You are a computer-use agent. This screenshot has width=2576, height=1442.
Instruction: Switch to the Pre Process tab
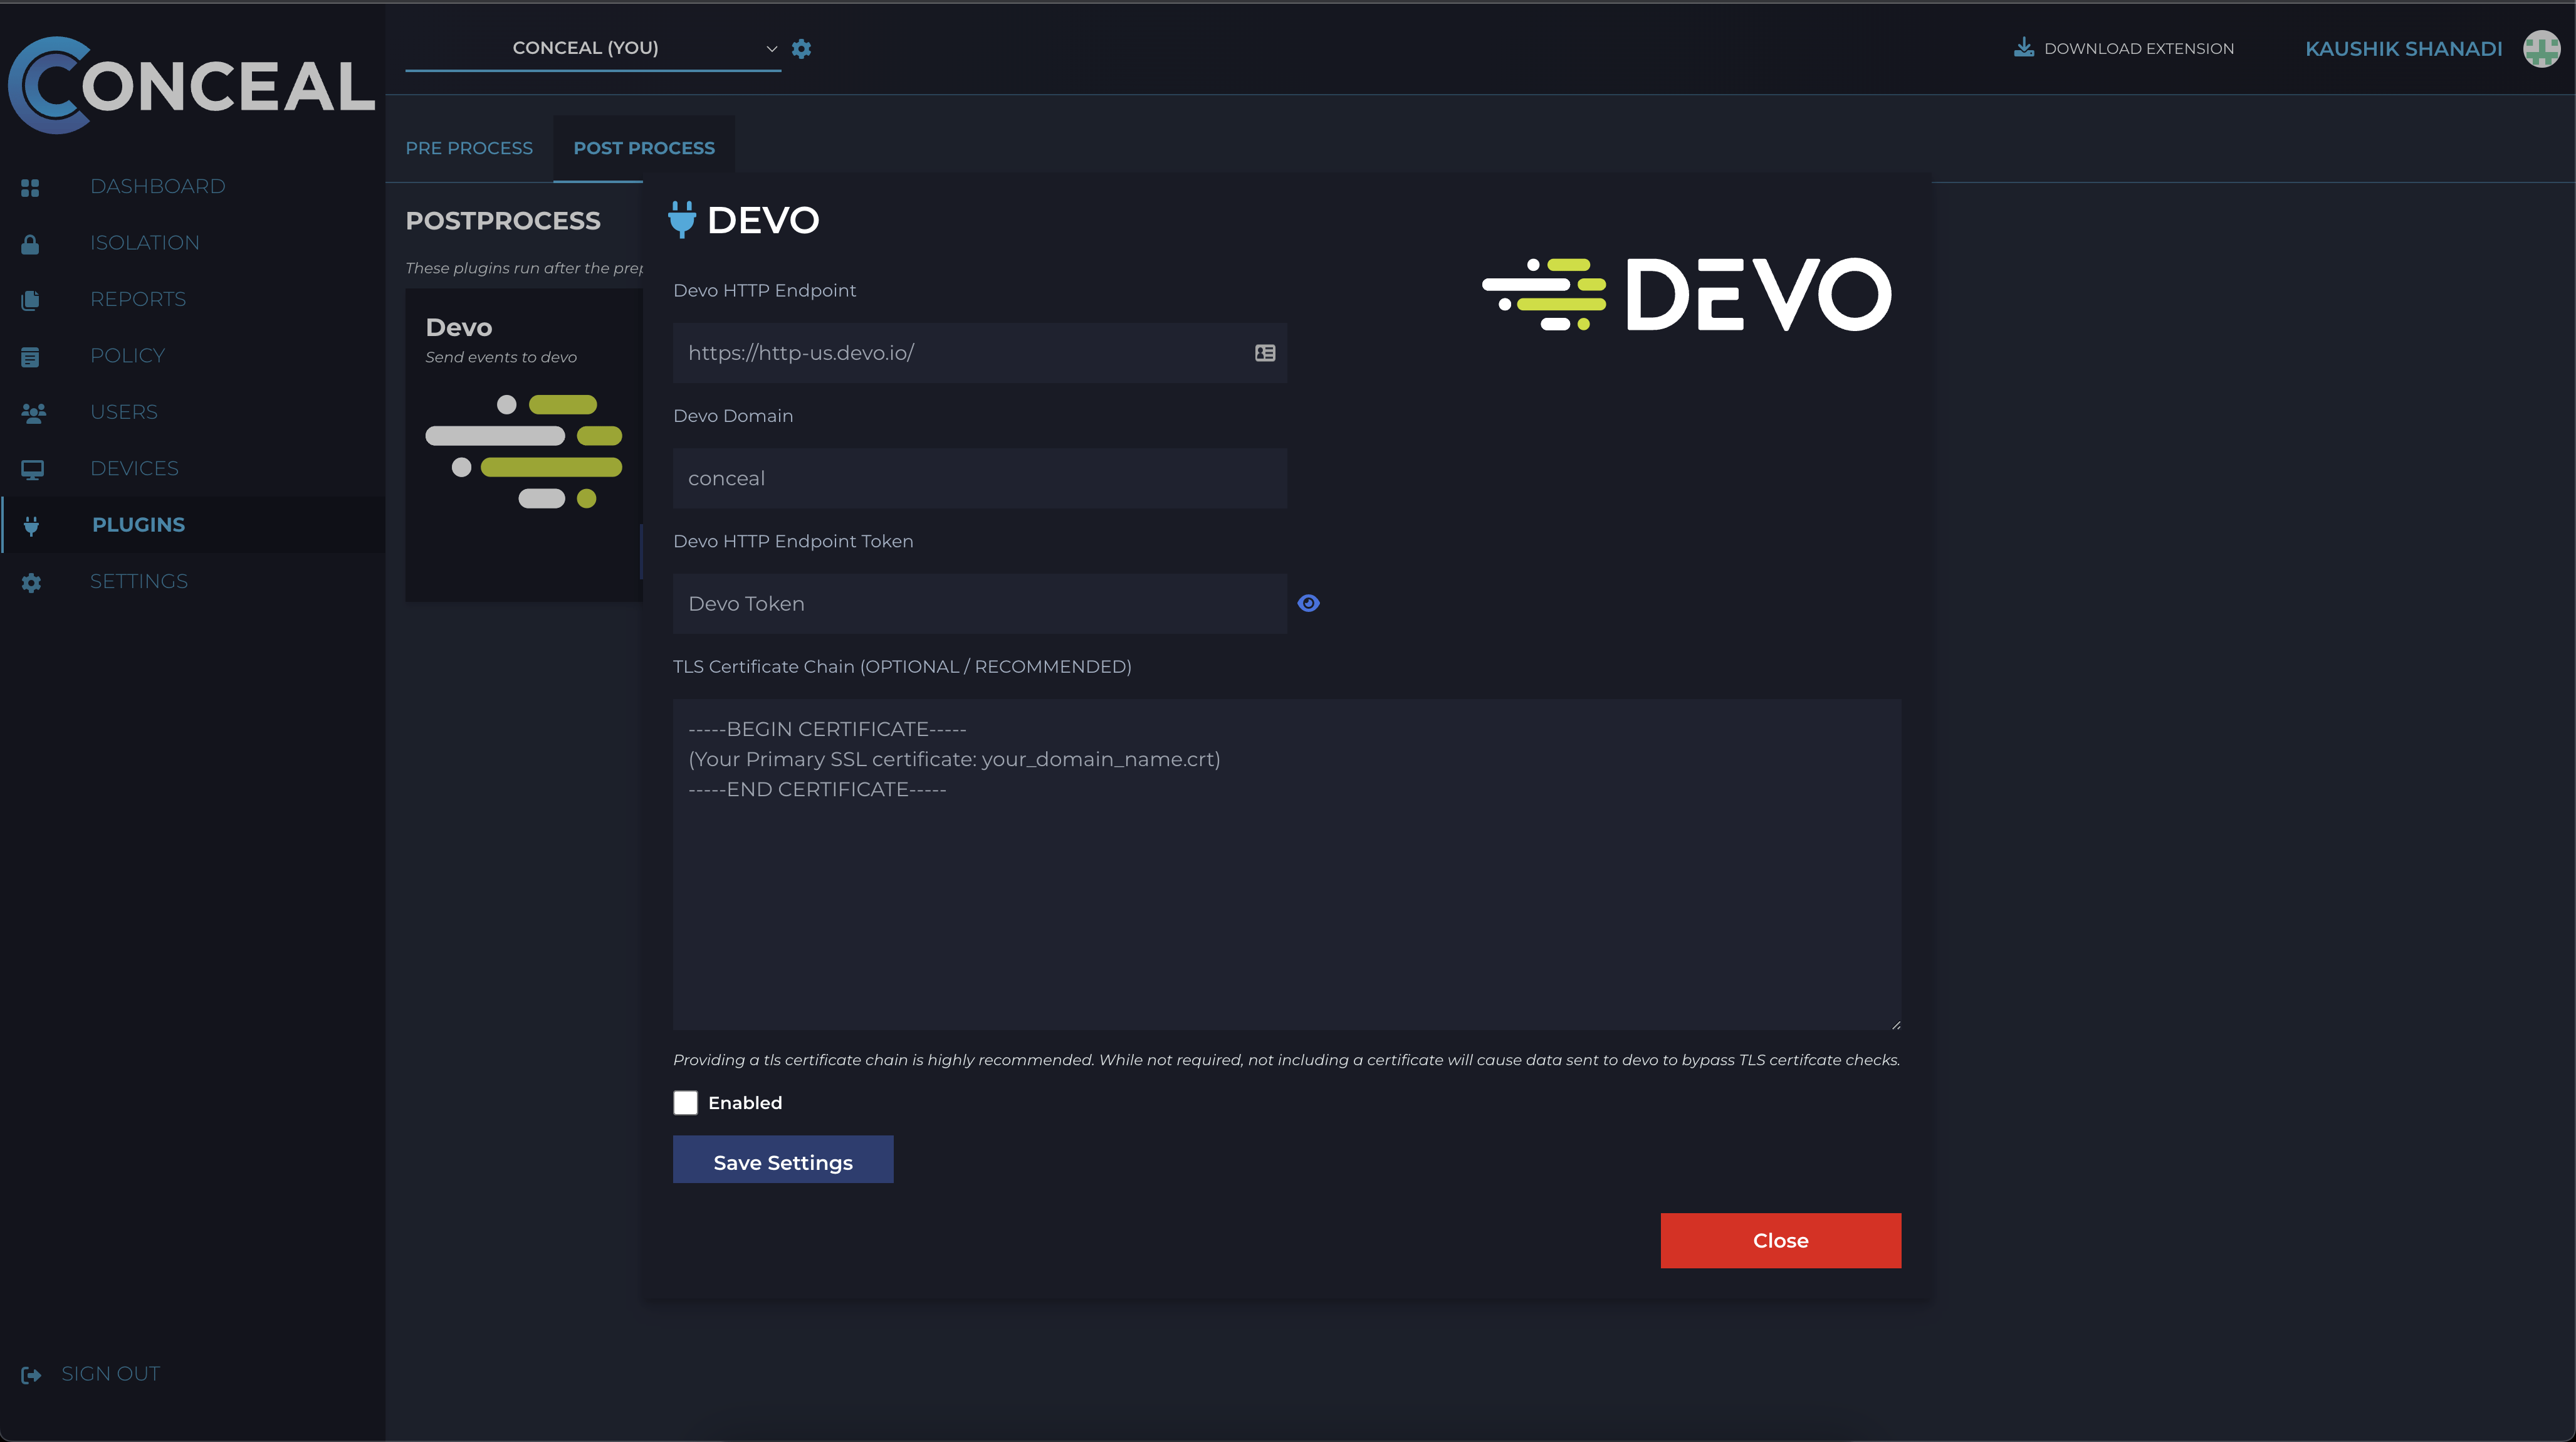469,147
